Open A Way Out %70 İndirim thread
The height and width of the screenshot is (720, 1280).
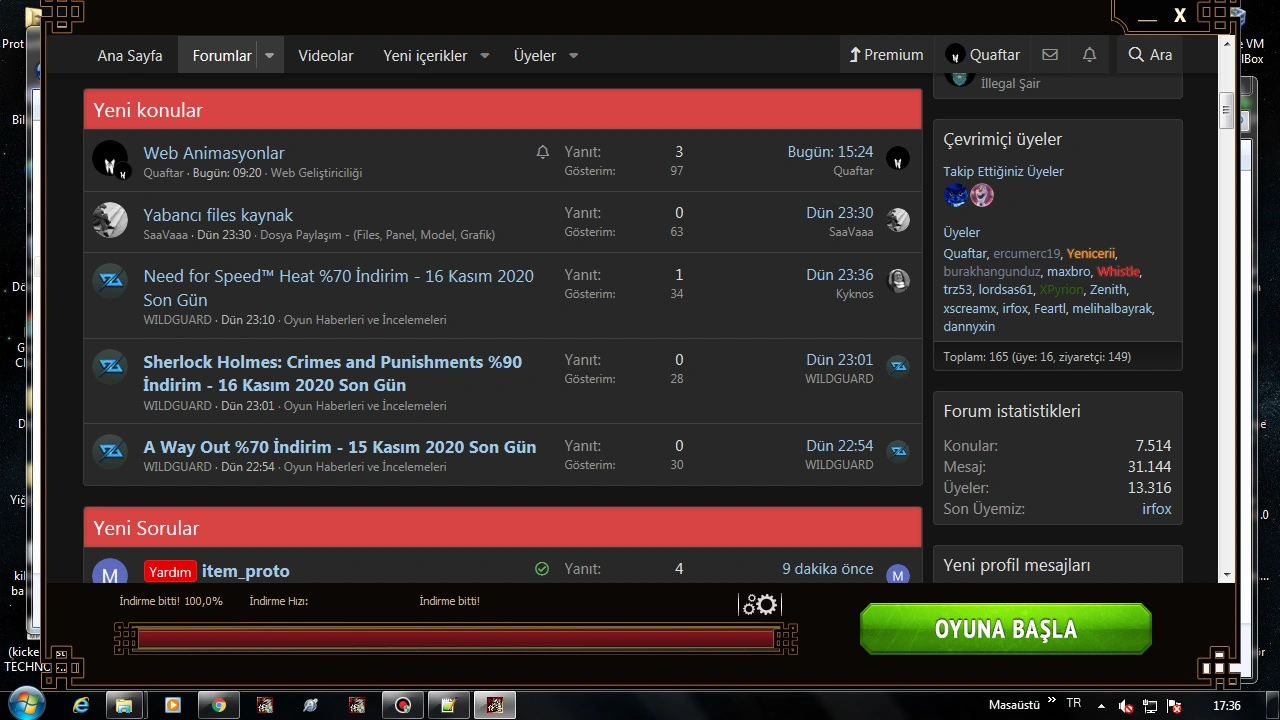tap(340, 447)
